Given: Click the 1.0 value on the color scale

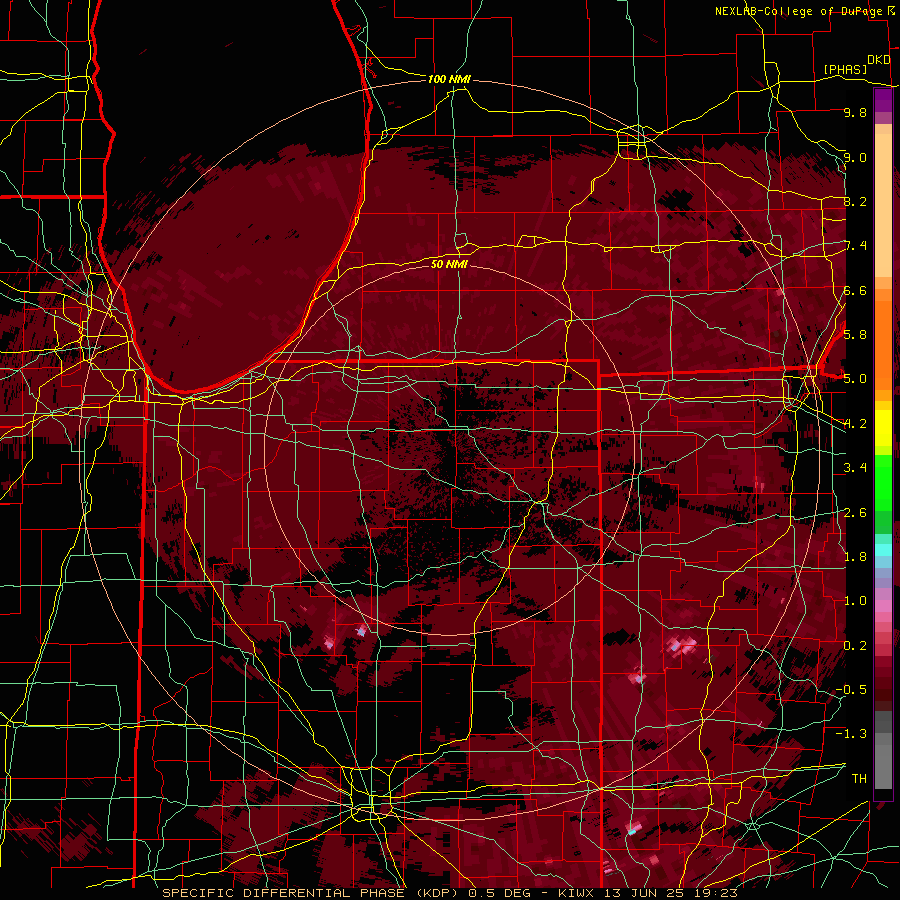Looking at the screenshot, I should [x=855, y=601].
